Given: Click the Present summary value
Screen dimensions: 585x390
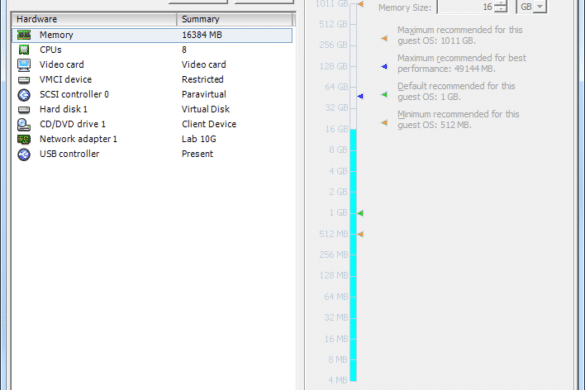Looking at the screenshot, I should 197,154.
